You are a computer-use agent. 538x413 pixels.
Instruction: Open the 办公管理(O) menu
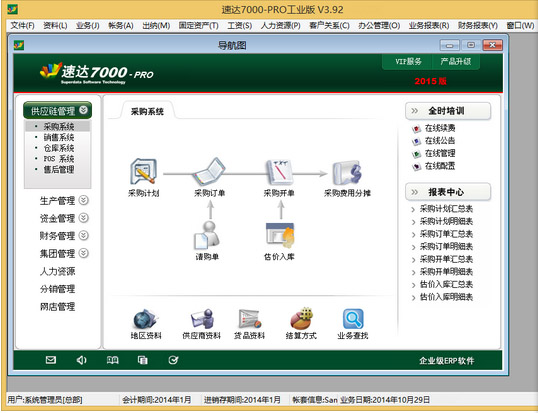tap(379, 25)
